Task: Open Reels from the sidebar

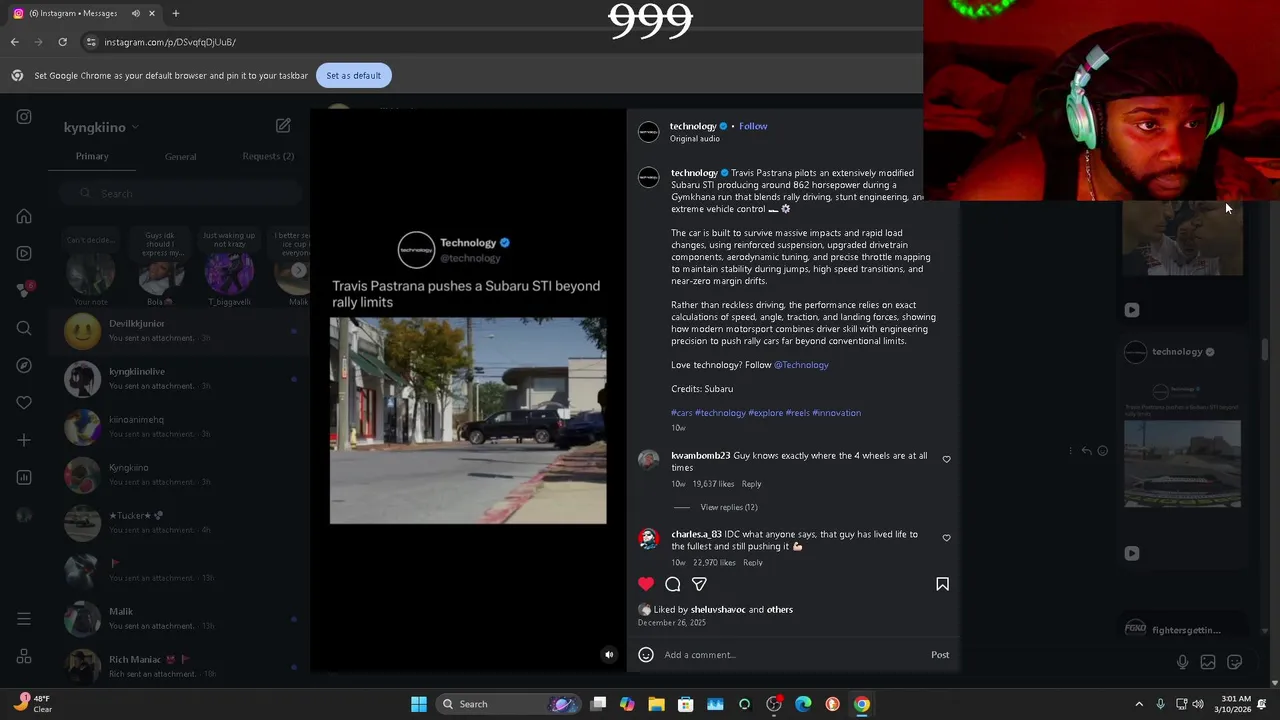Action: (24, 253)
